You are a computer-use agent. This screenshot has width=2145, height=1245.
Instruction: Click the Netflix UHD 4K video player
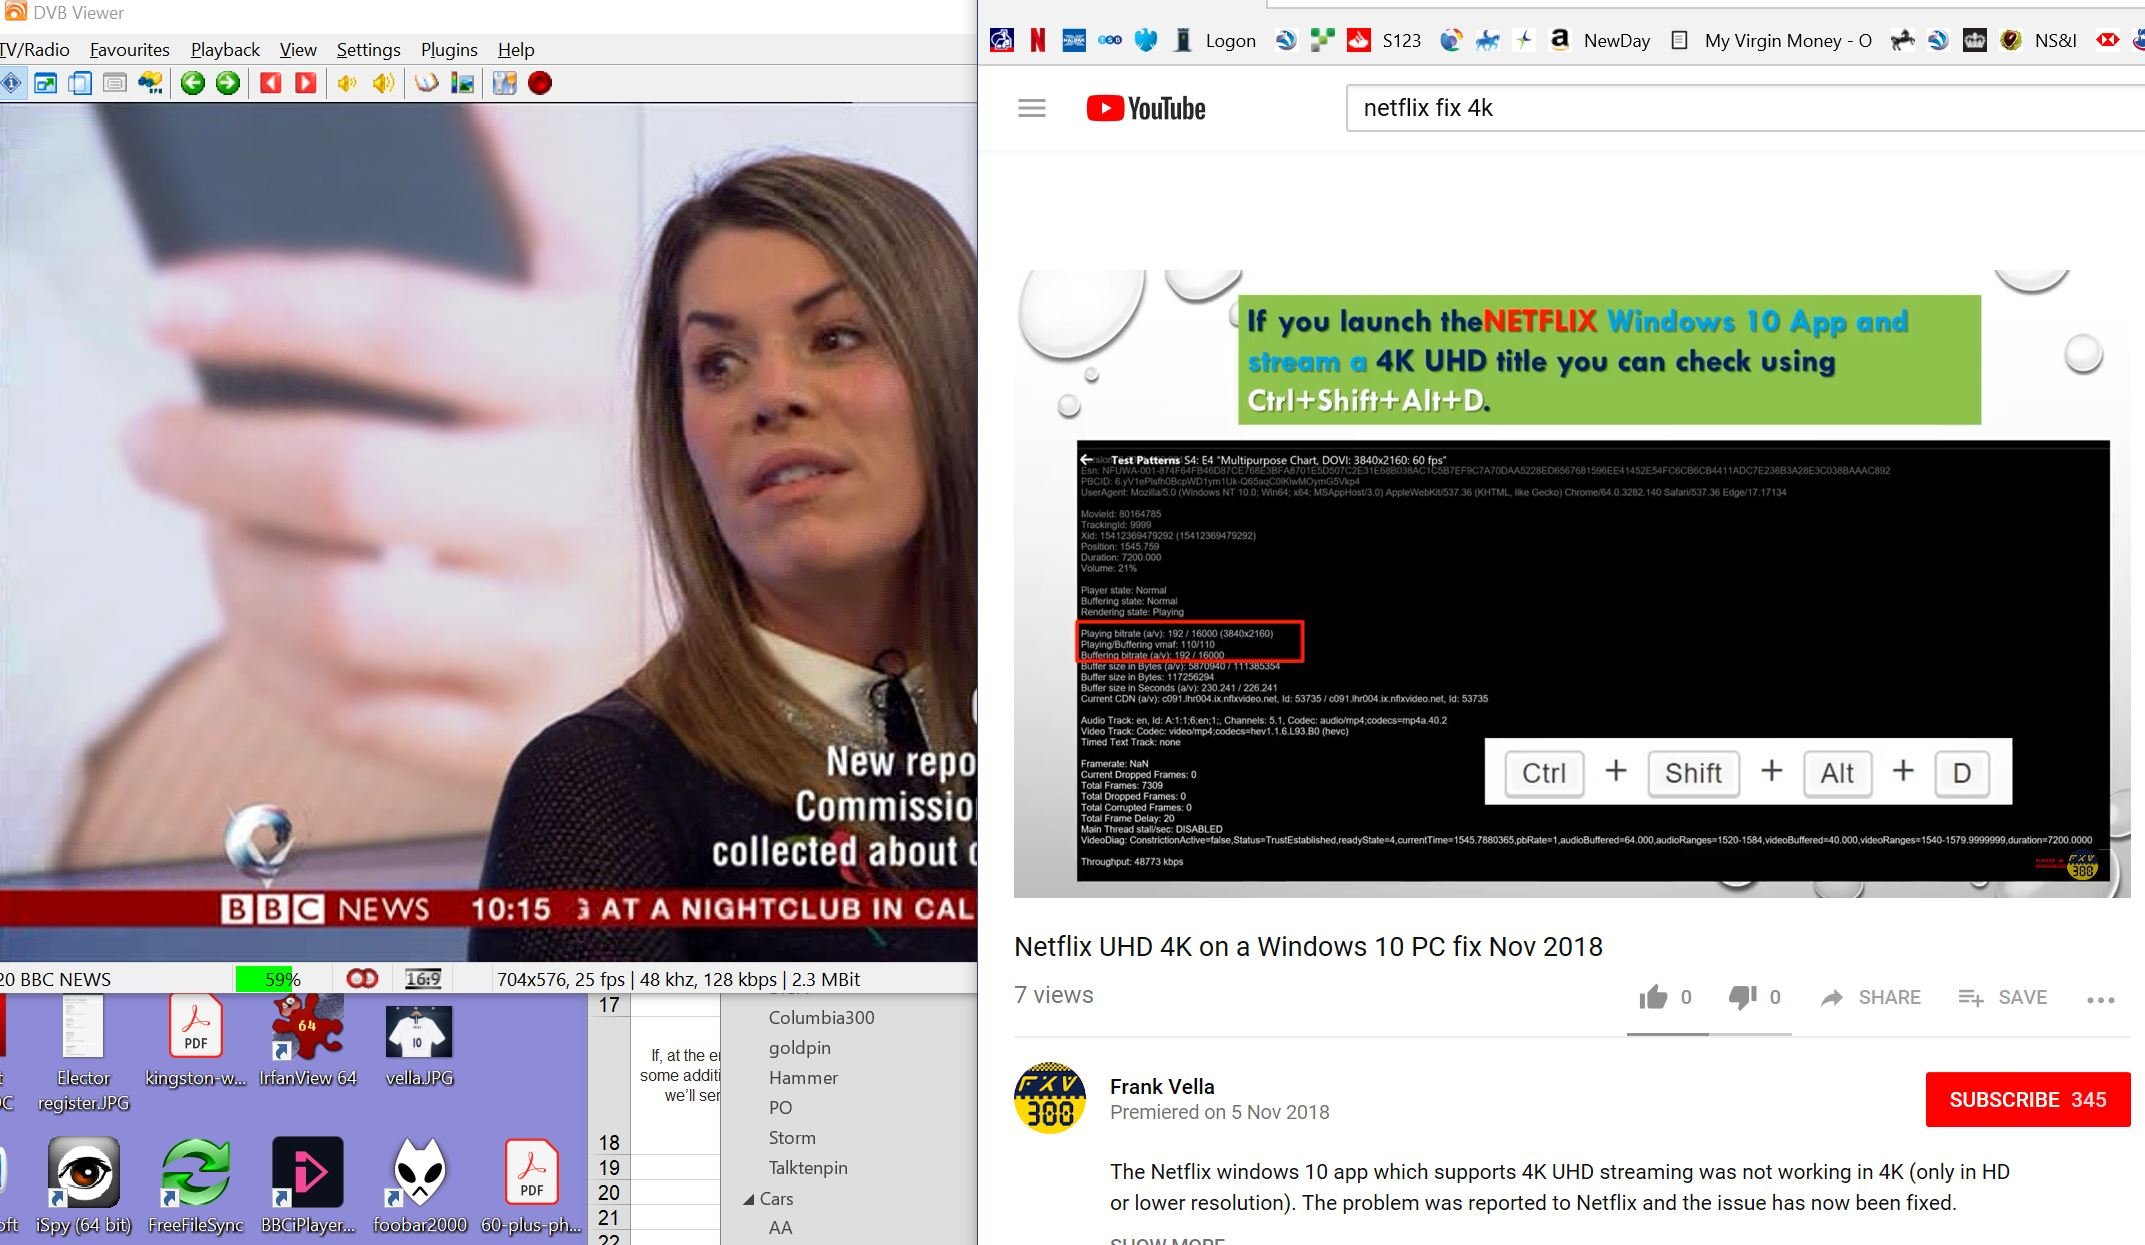pos(1571,583)
